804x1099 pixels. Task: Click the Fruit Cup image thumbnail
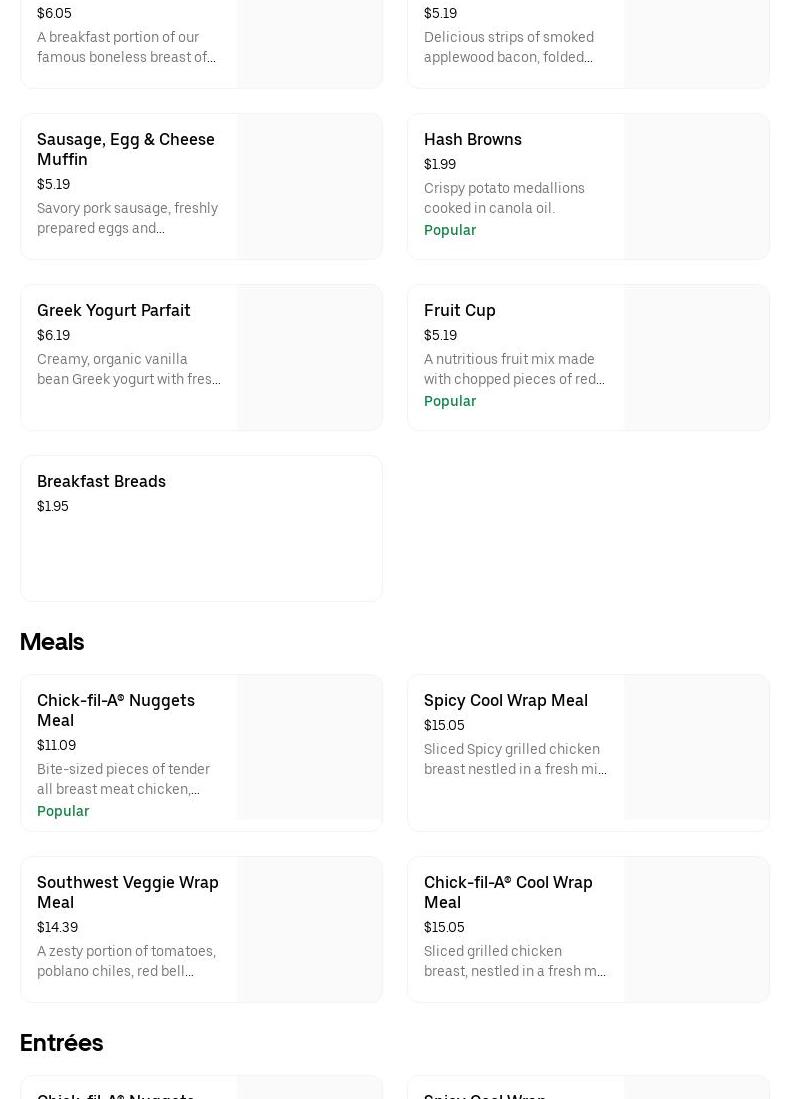pyautogui.click(x=696, y=358)
